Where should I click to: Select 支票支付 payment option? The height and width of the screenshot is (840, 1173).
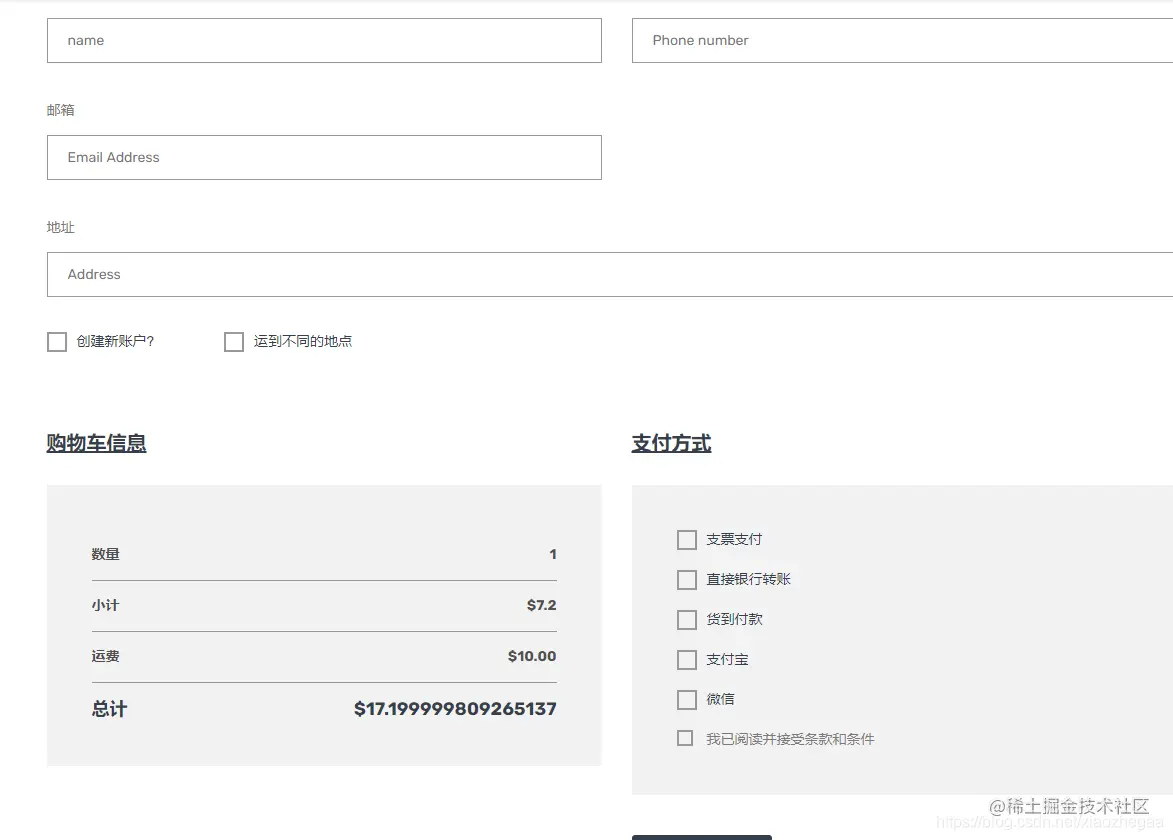pos(687,540)
